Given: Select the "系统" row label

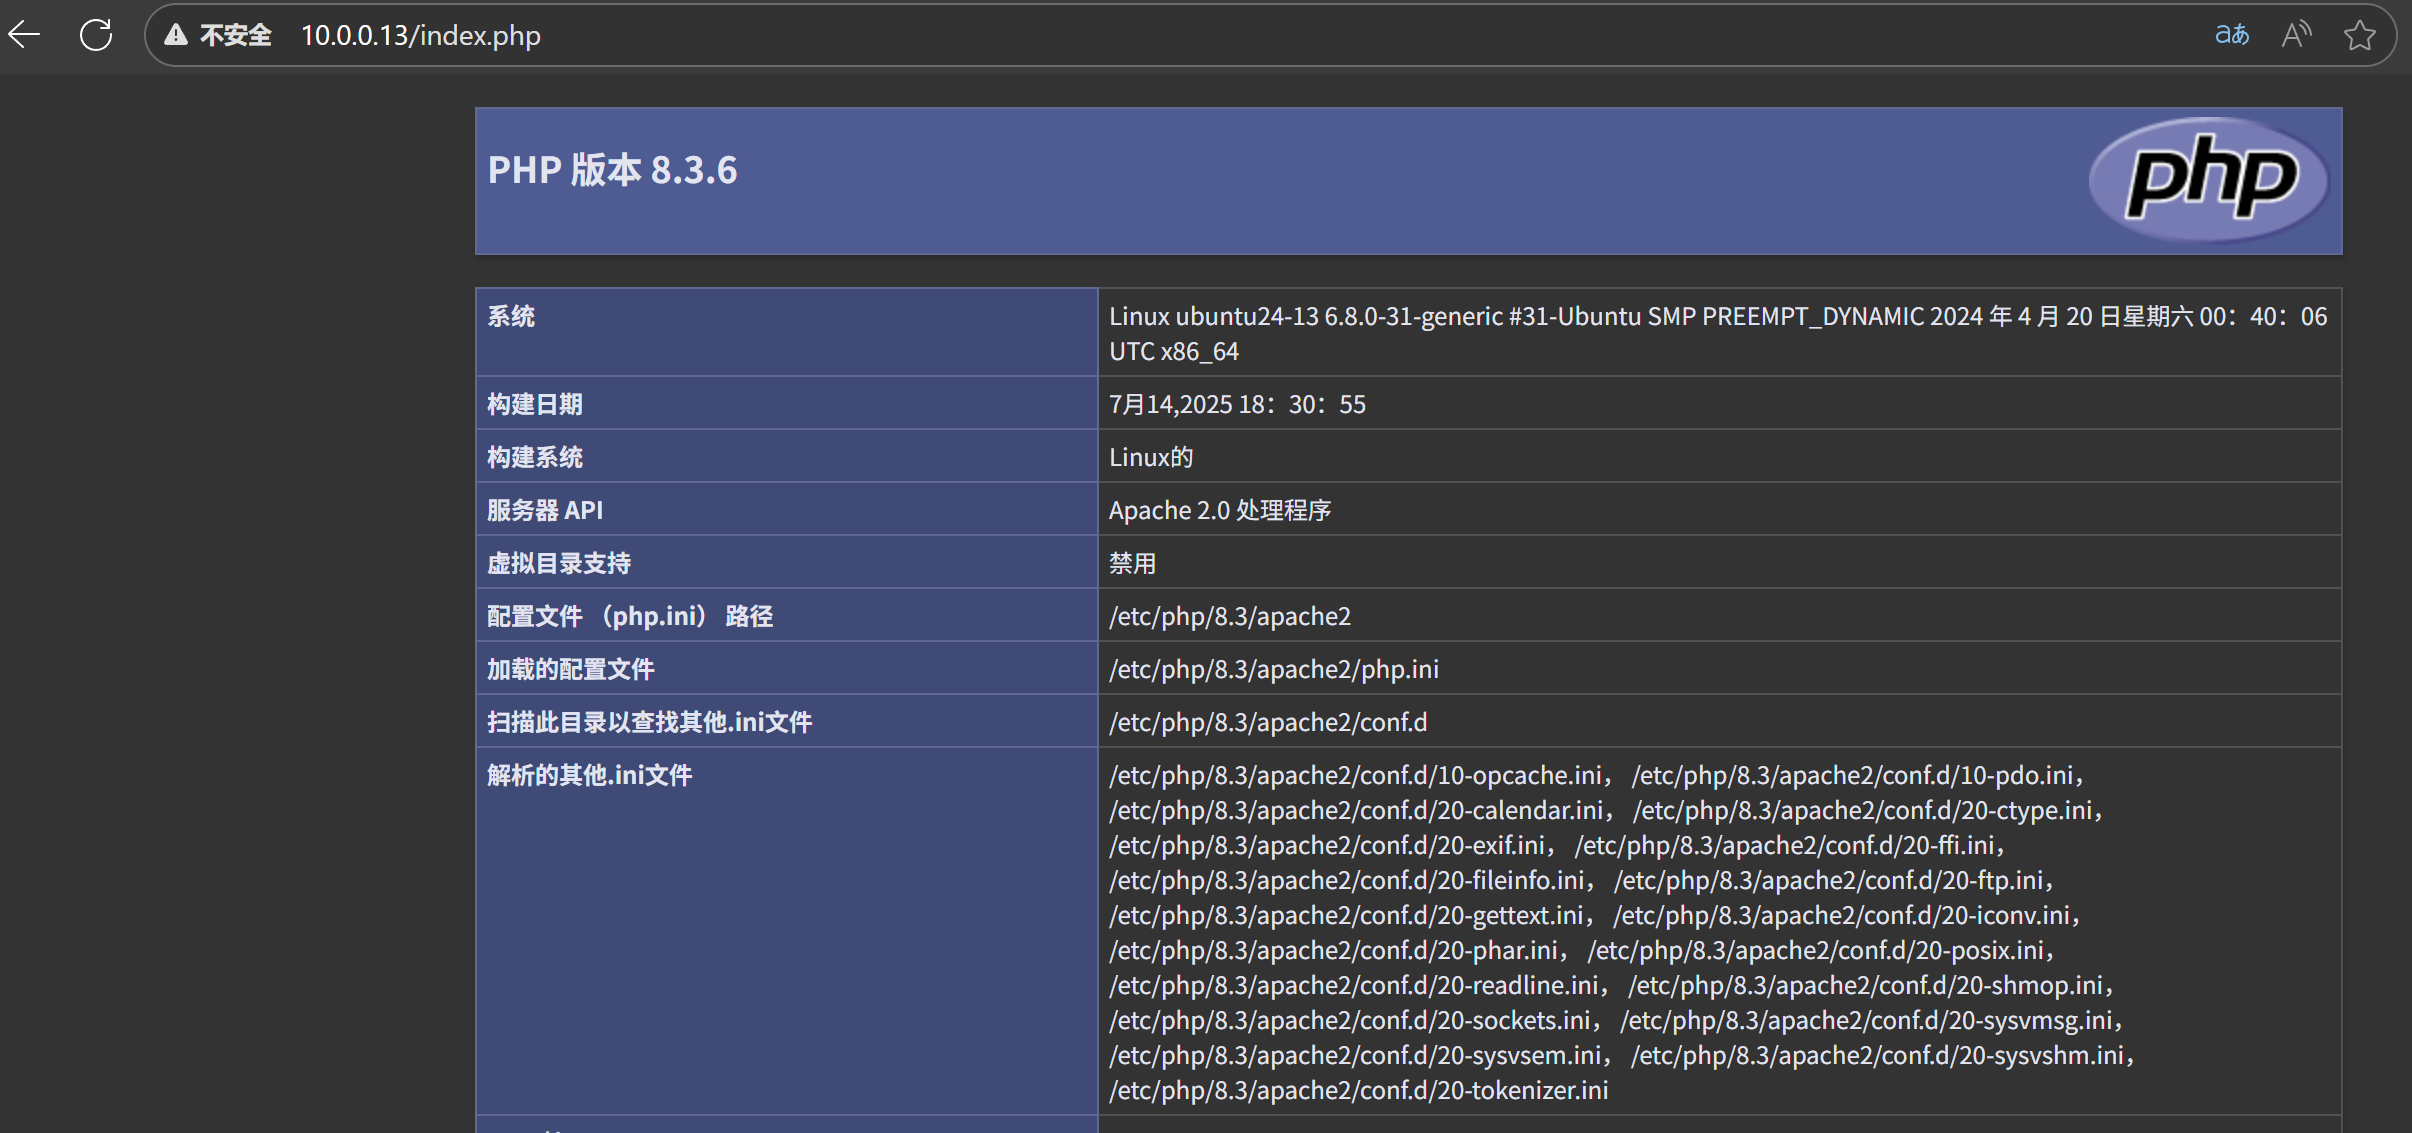Looking at the screenshot, I should click(x=511, y=316).
